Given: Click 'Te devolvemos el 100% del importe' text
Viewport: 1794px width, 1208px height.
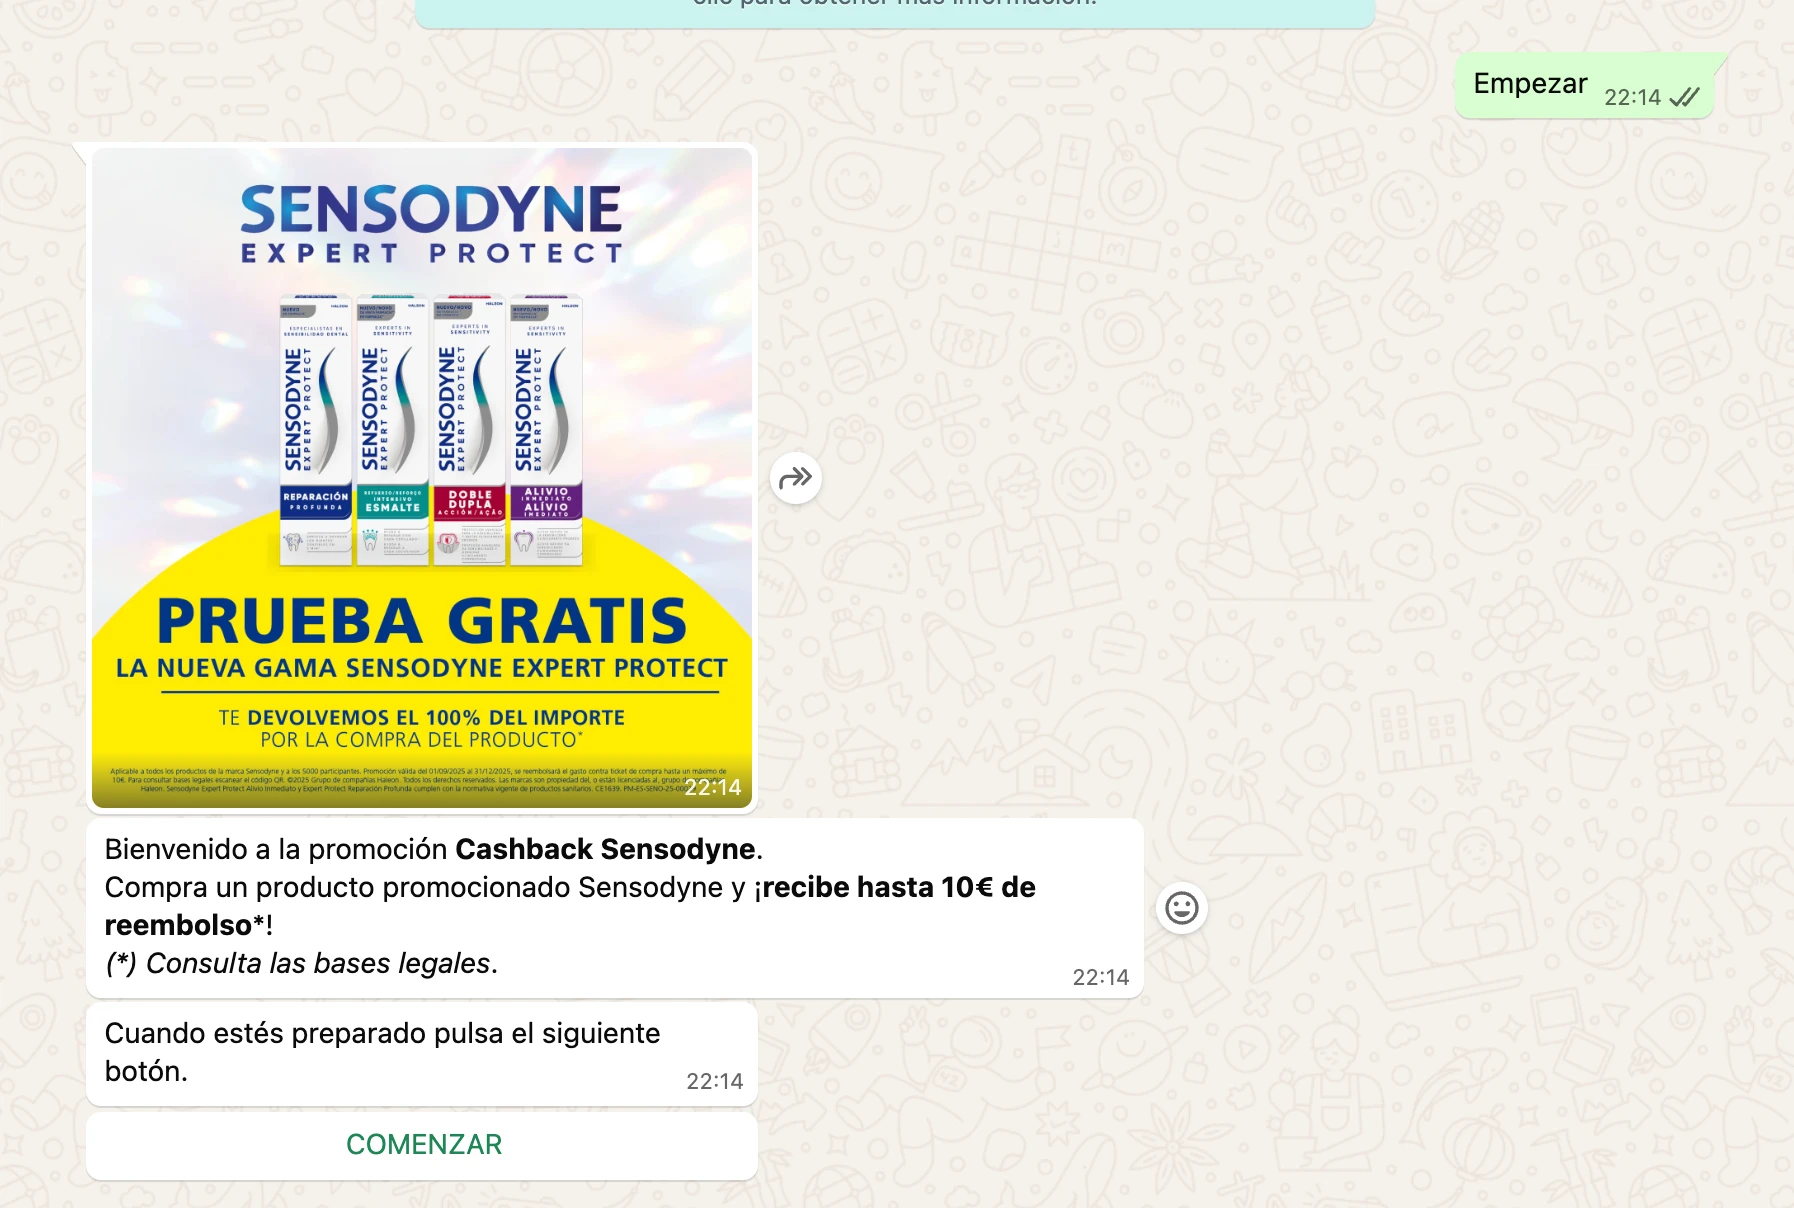Looking at the screenshot, I should 421,718.
